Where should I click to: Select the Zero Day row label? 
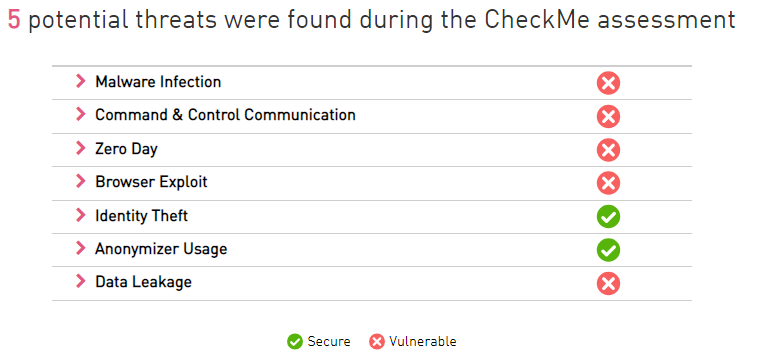pyautogui.click(x=126, y=149)
